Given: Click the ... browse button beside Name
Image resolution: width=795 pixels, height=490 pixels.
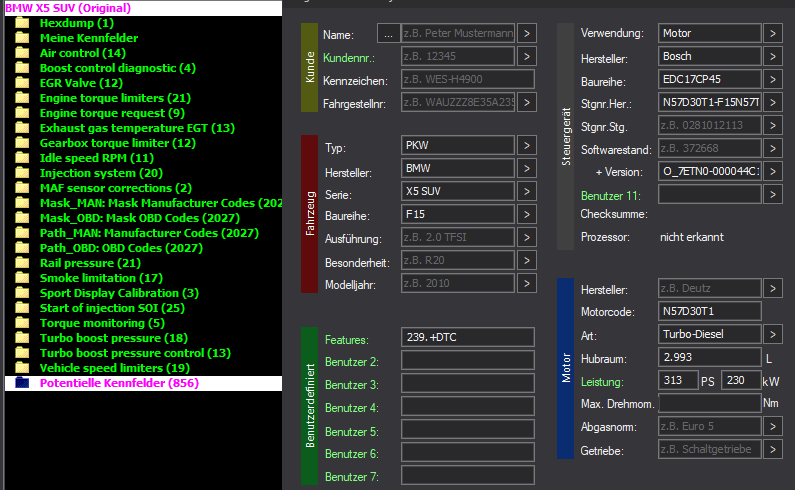Looking at the screenshot, I should click(388, 34).
